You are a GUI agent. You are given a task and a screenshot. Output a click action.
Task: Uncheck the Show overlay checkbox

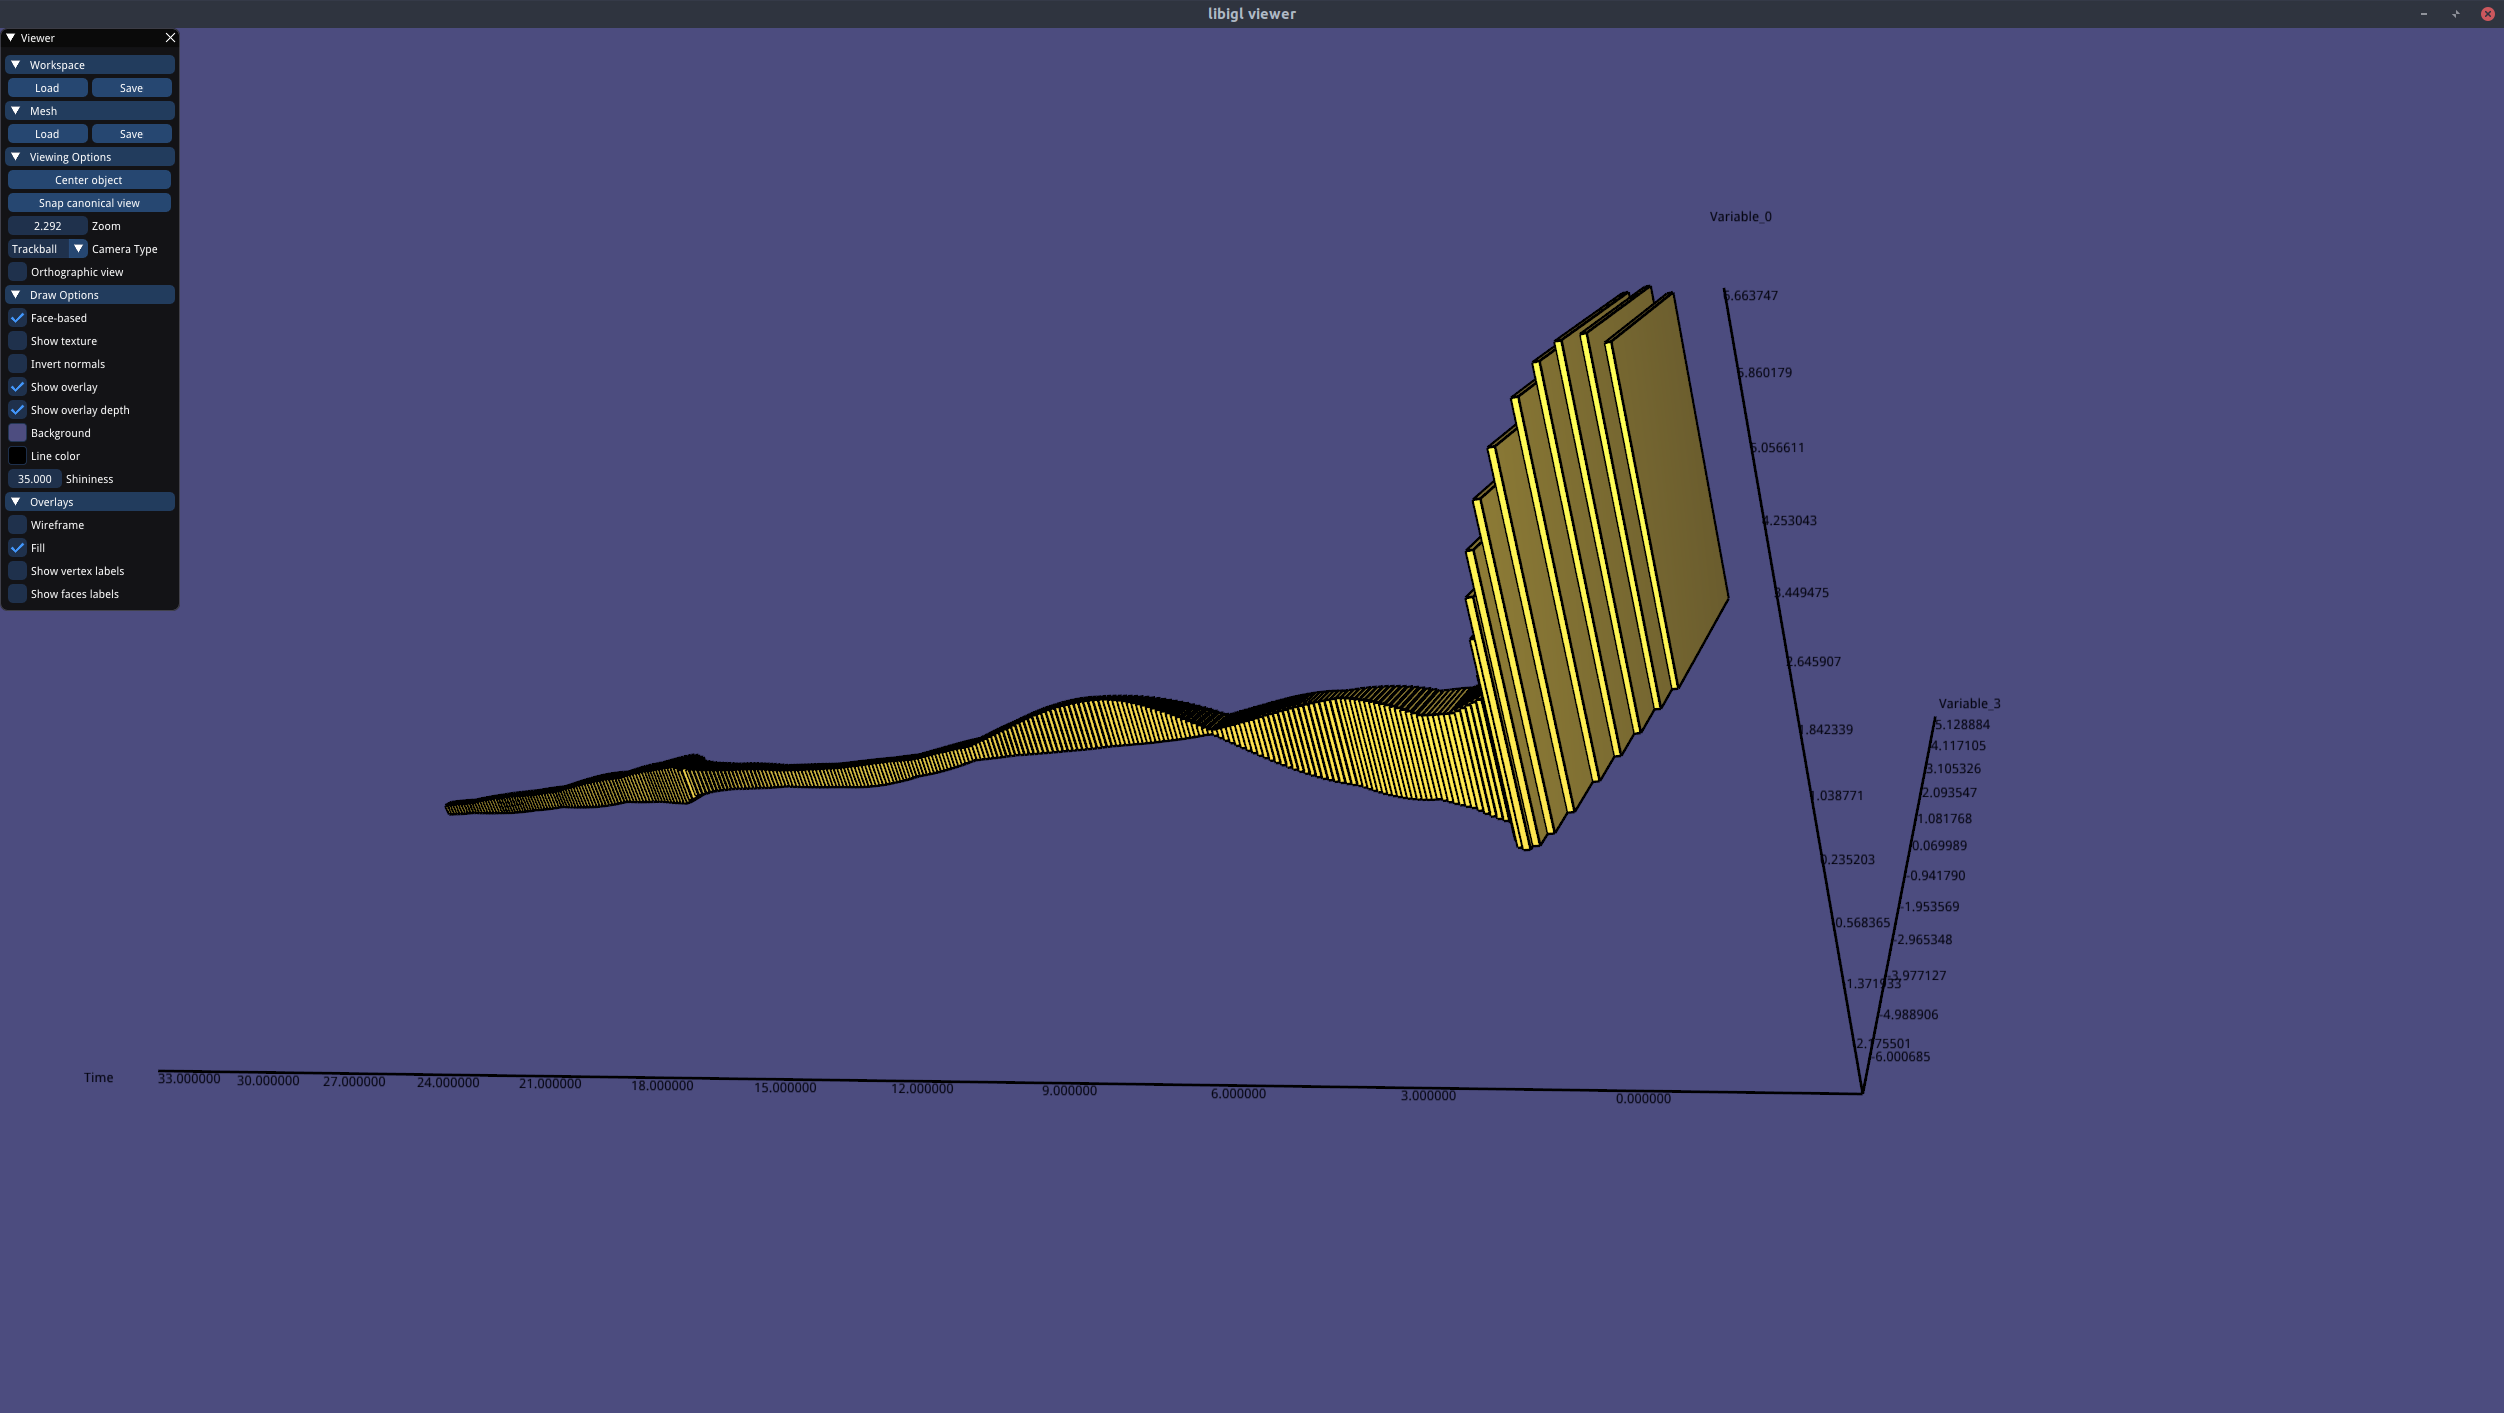[x=18, y=387]
